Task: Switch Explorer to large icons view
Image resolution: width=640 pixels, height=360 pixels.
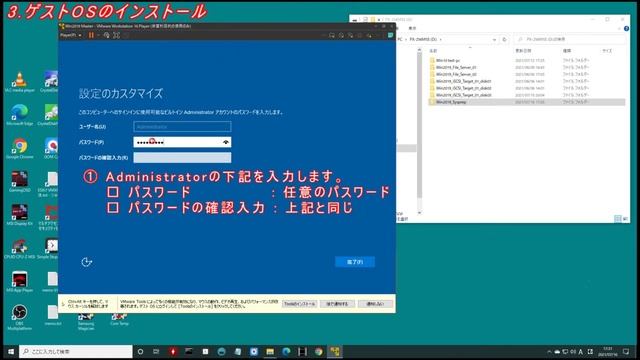Action: pyautogui.click(x=625, y=219)
